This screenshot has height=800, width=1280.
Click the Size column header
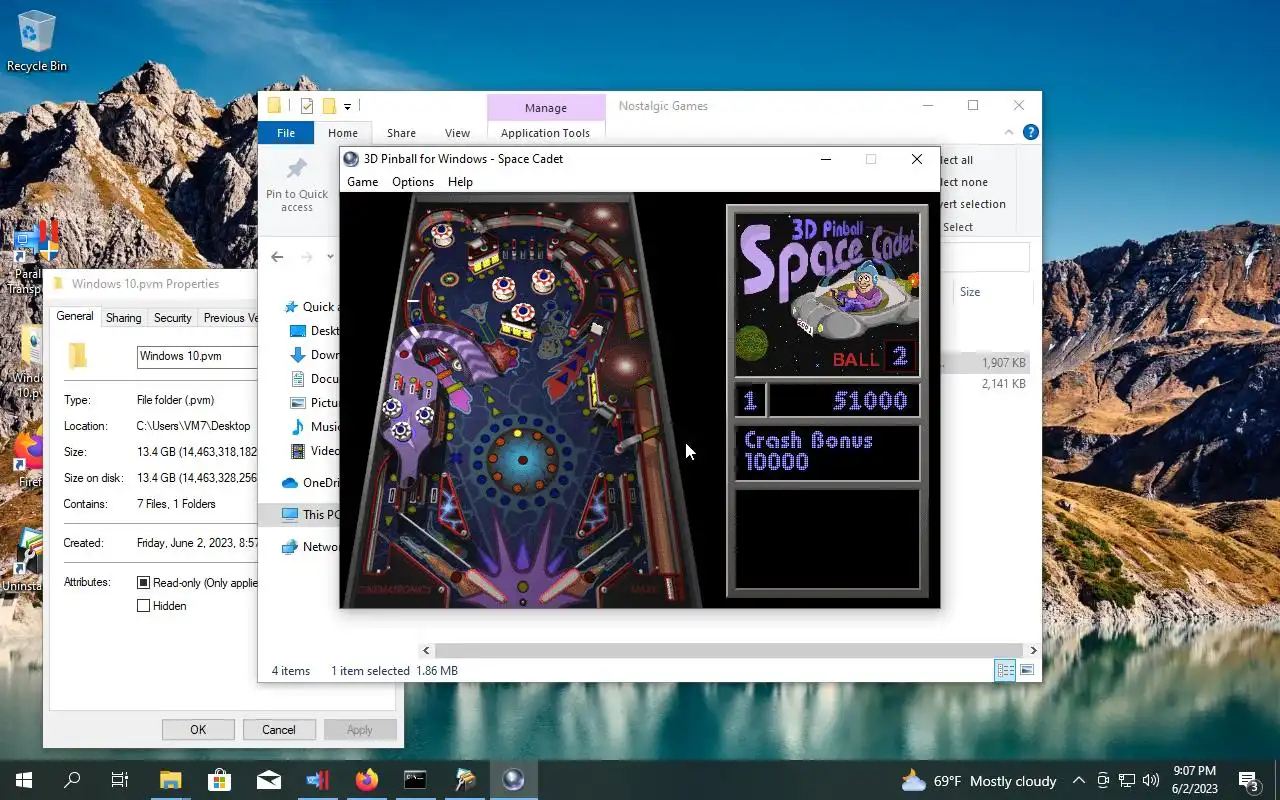coord(970,292)
